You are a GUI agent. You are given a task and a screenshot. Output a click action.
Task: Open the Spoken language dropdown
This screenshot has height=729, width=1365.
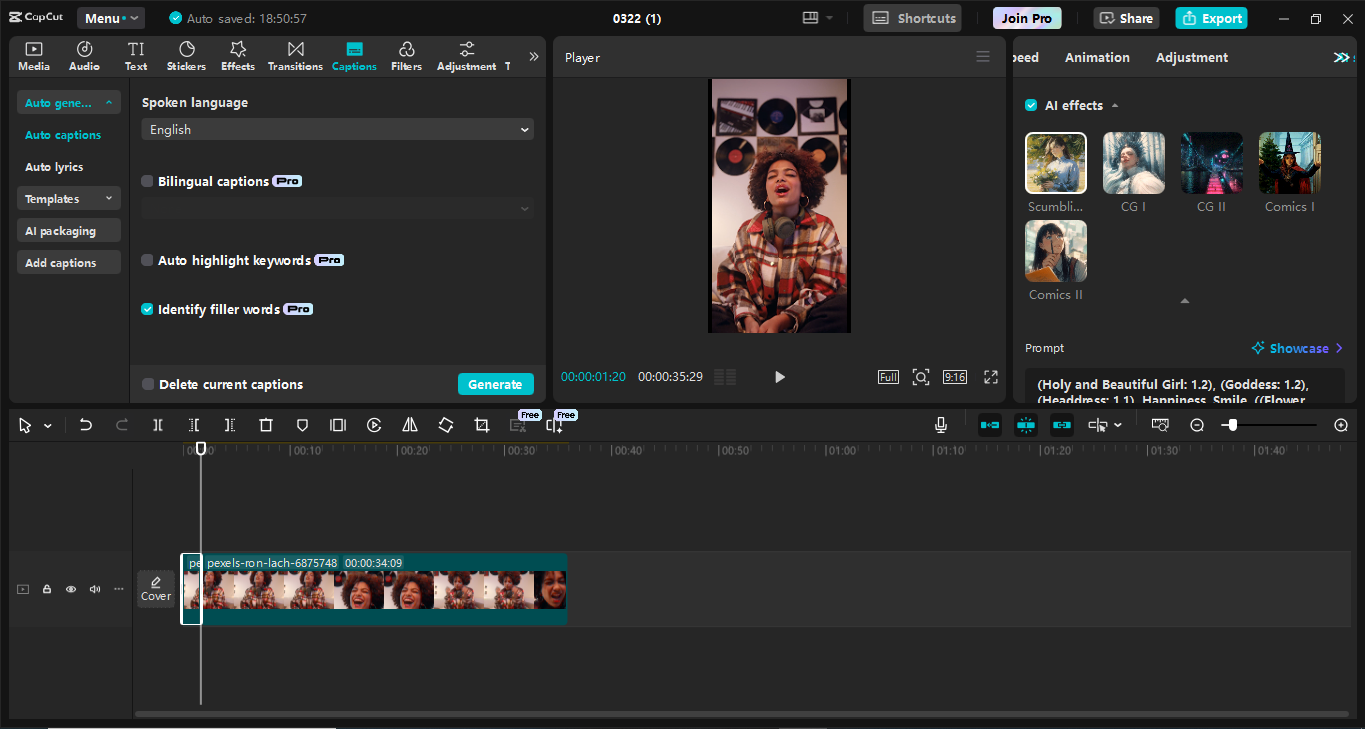(x=336, y=129)
